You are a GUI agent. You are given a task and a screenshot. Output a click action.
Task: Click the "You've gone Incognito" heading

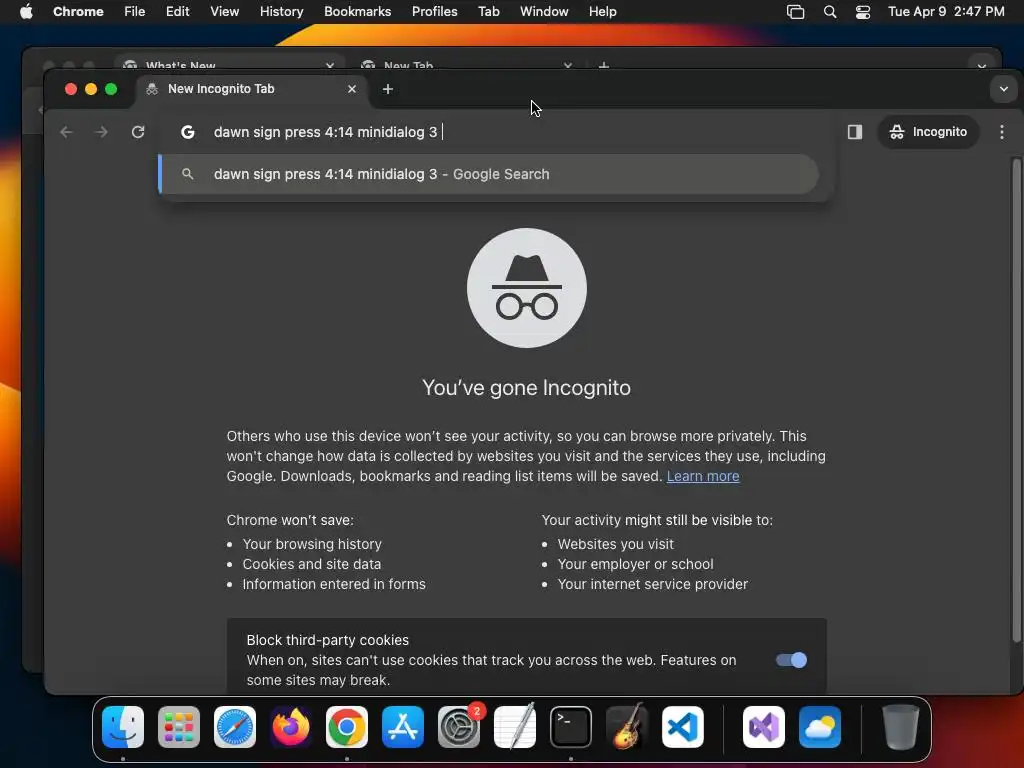[526, 388]
